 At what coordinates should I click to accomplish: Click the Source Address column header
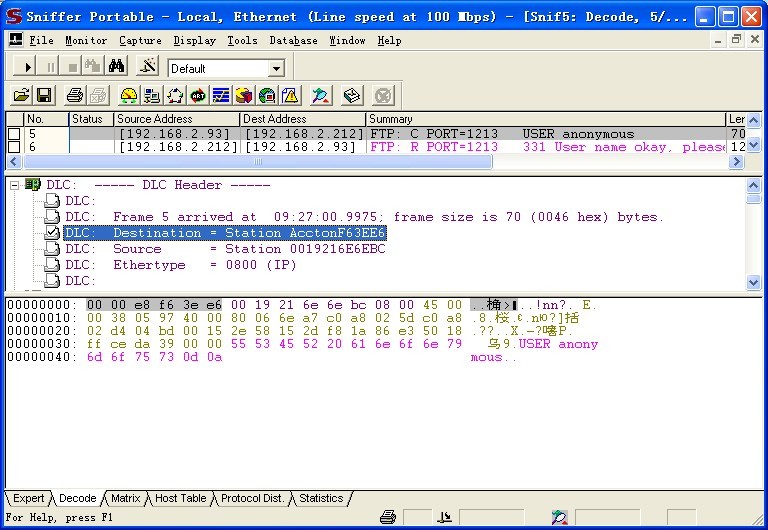click(177, 119)
